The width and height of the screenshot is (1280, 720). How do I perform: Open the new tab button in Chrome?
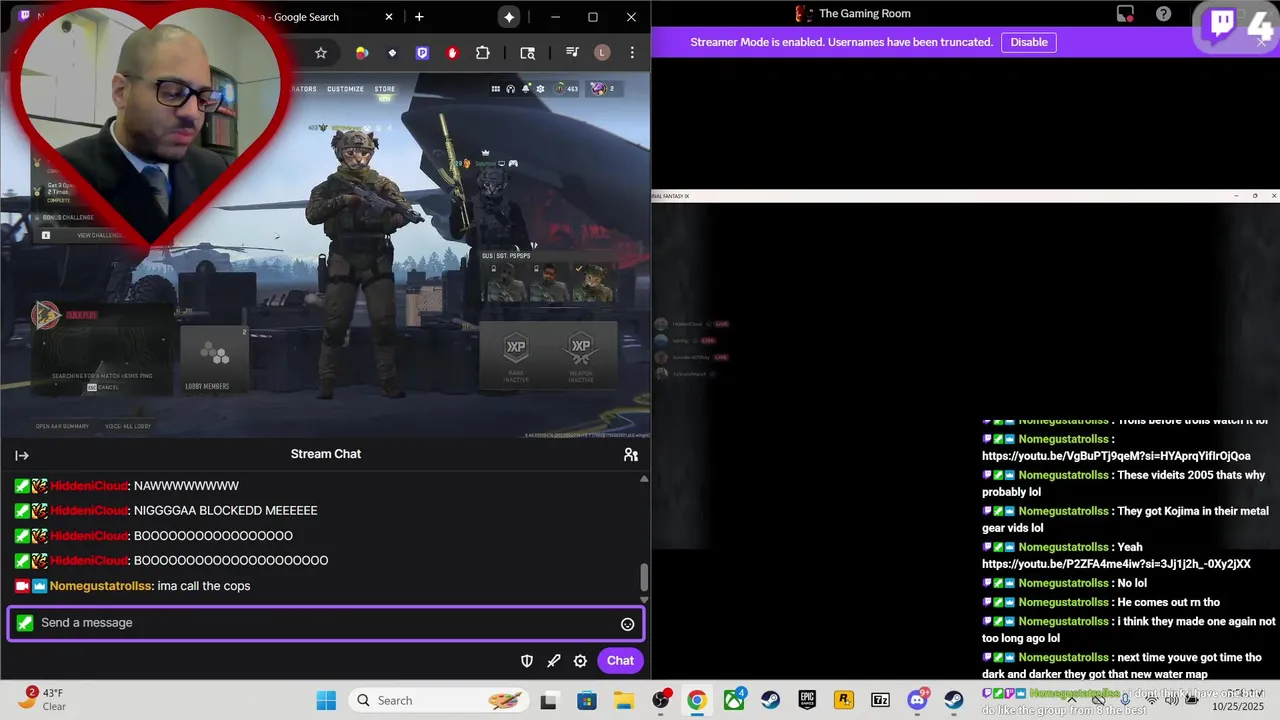coord(419,17)
